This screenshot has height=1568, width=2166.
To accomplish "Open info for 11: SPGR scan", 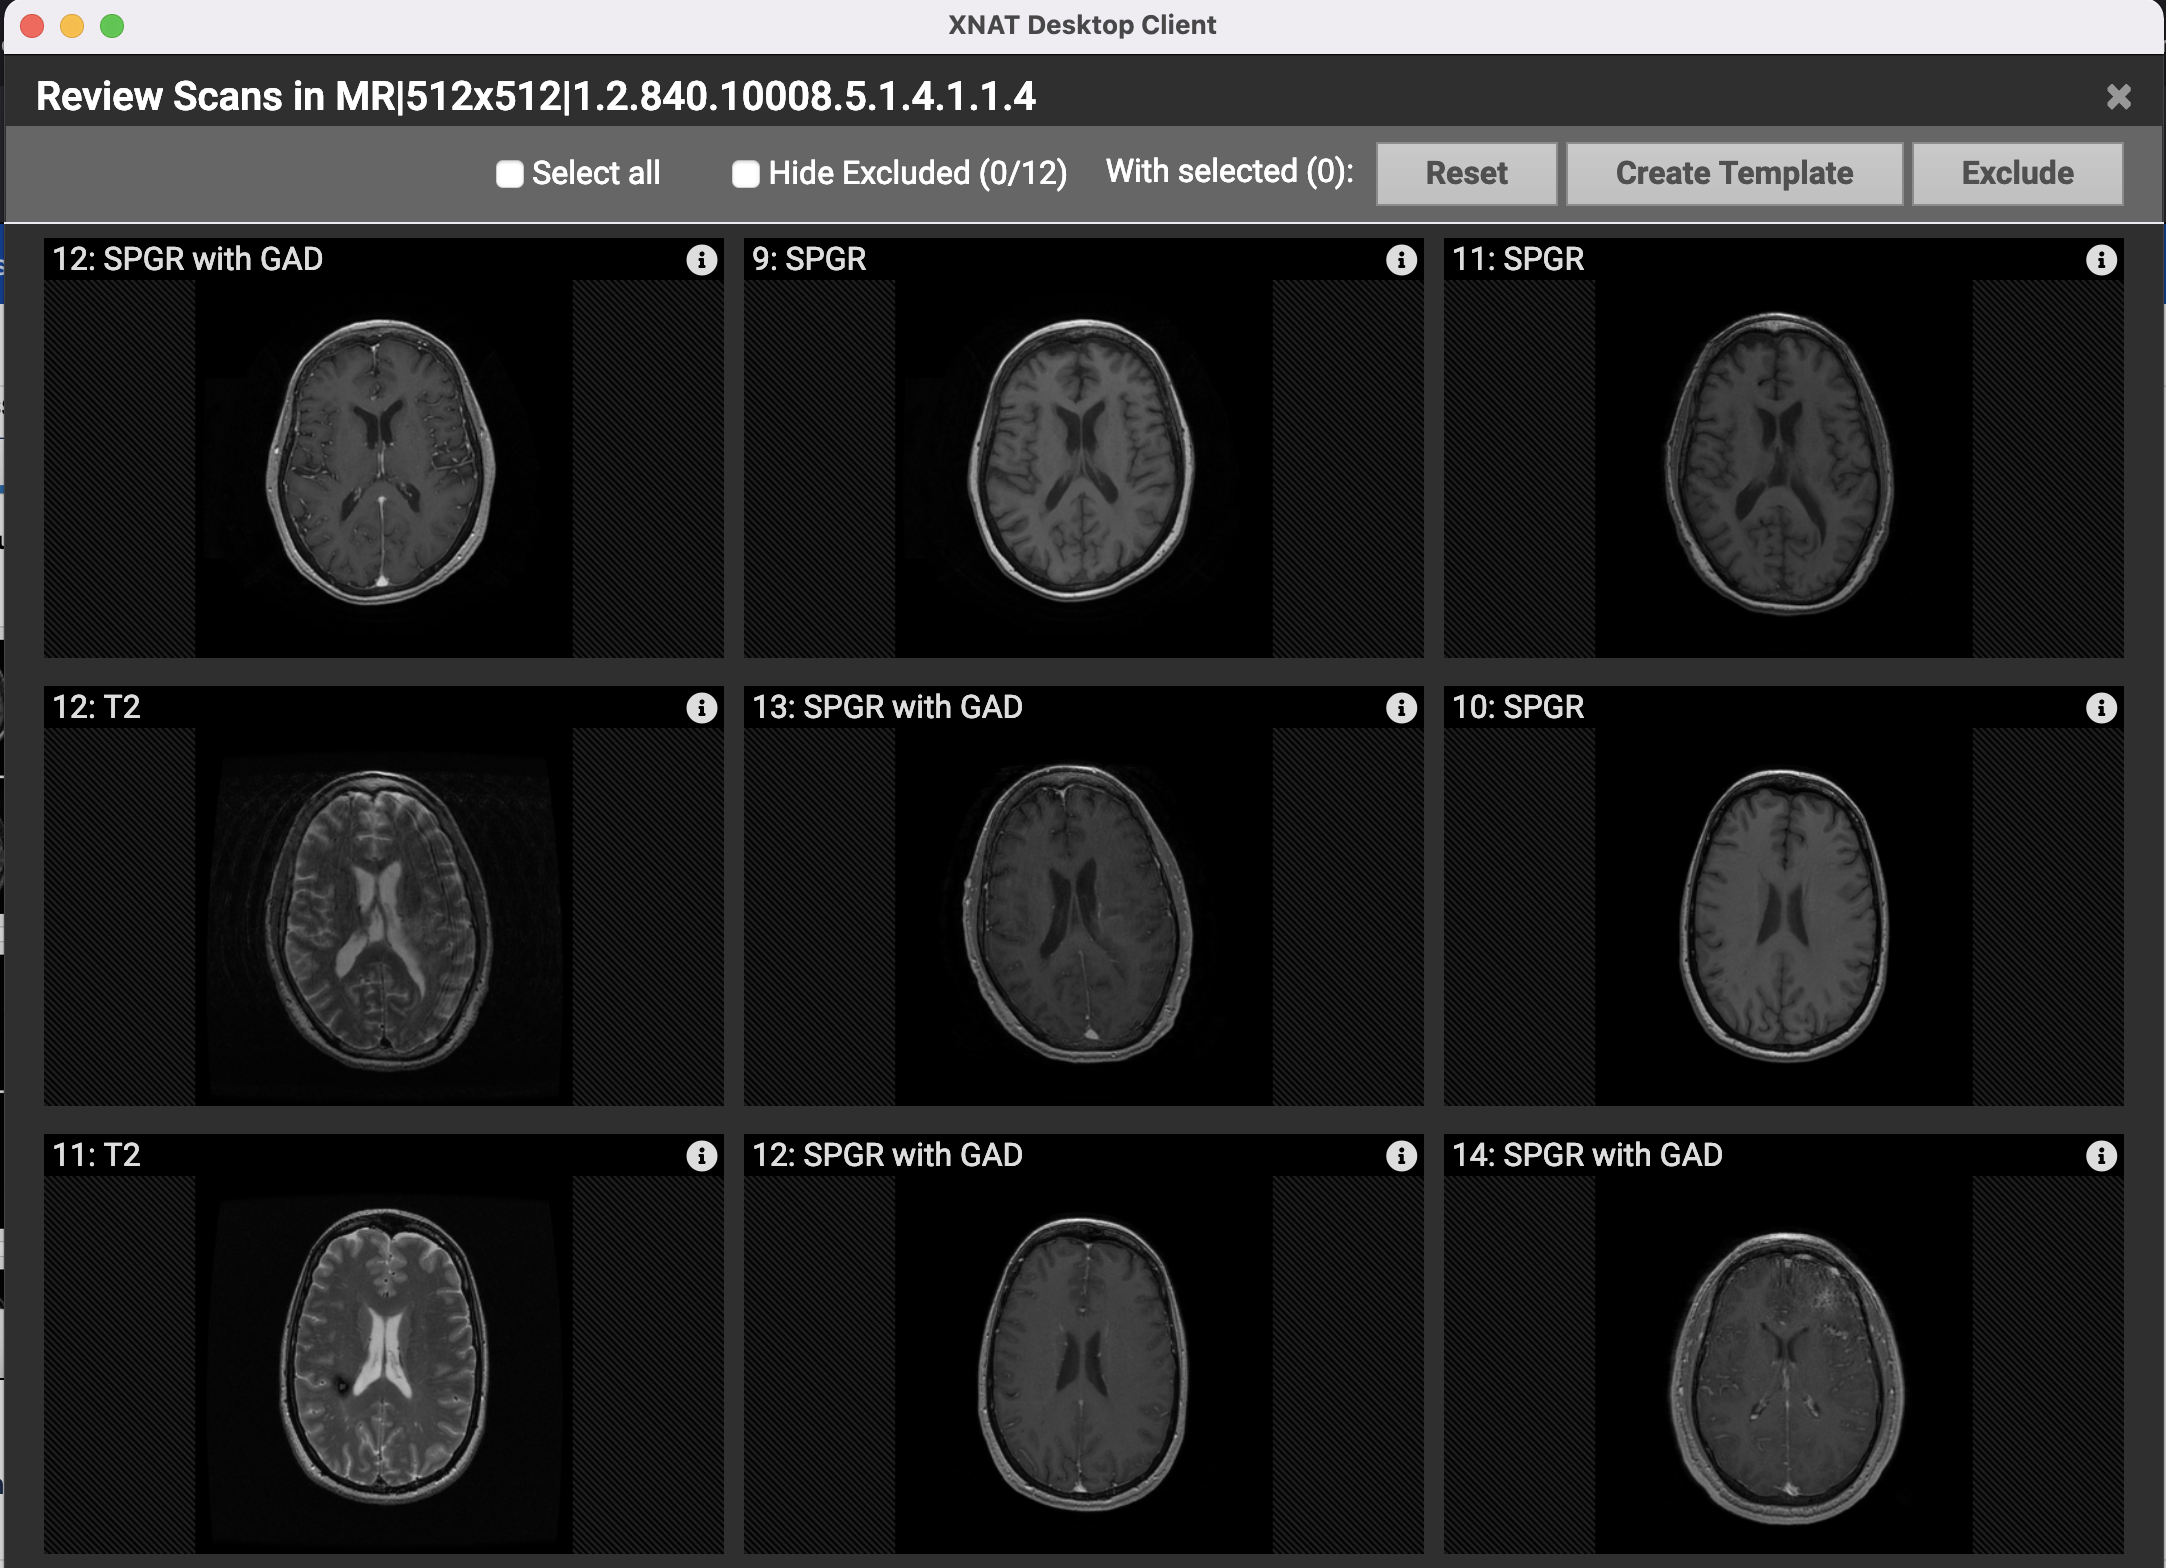I will click(x=2101, y=260).
